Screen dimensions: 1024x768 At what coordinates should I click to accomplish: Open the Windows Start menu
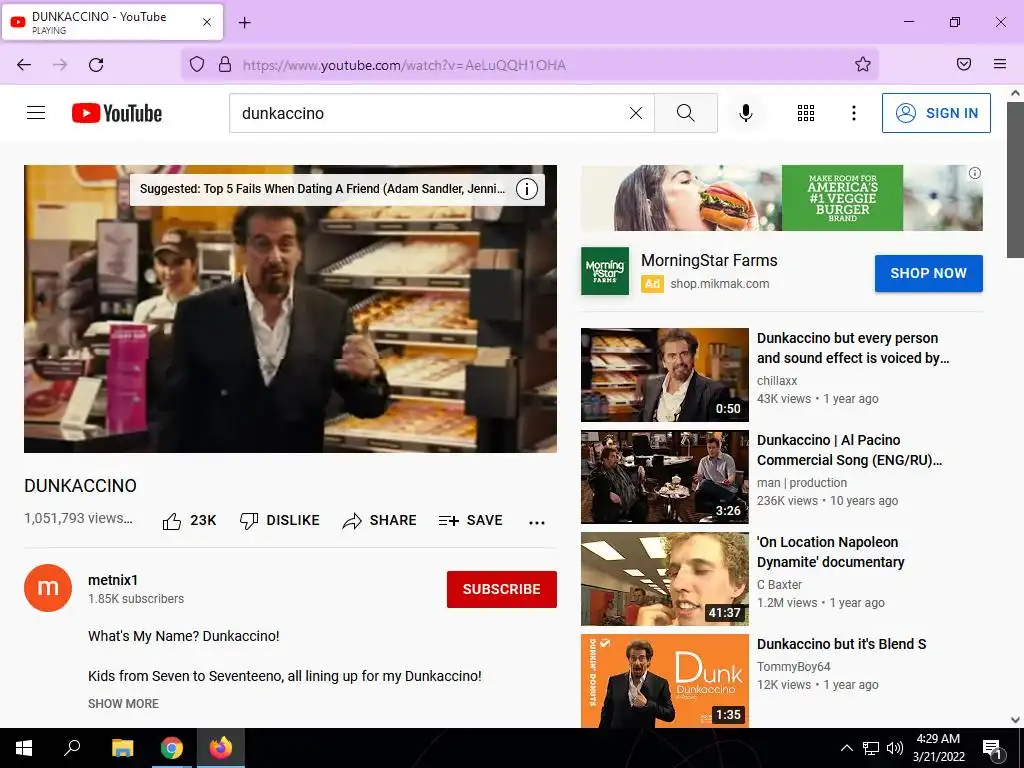[x=24, y=748]
